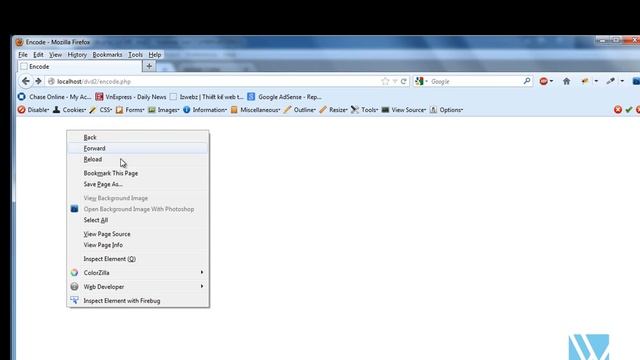Open Miscellaneous menu in Web Developer toolbar
The width and height of the screenshot is (640, 360).
click(x=256, y=110)
